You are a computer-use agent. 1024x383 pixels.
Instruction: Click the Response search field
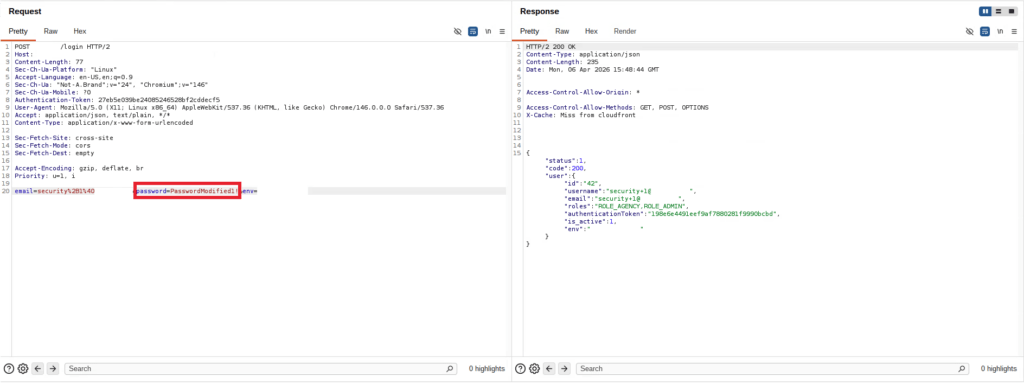point(773,369)
